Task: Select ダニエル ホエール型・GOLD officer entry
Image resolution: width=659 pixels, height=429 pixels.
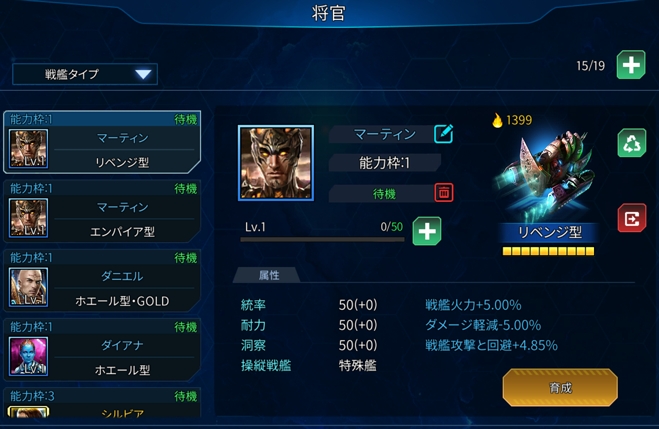Action: (102, 281)
